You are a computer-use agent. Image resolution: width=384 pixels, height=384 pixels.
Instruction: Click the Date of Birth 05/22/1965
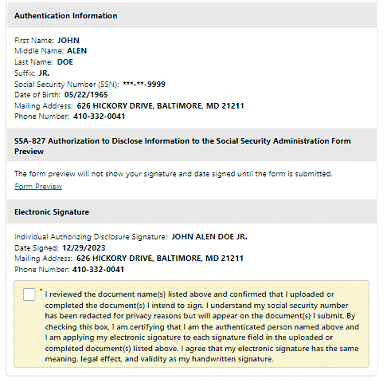[x=86, y=95]
